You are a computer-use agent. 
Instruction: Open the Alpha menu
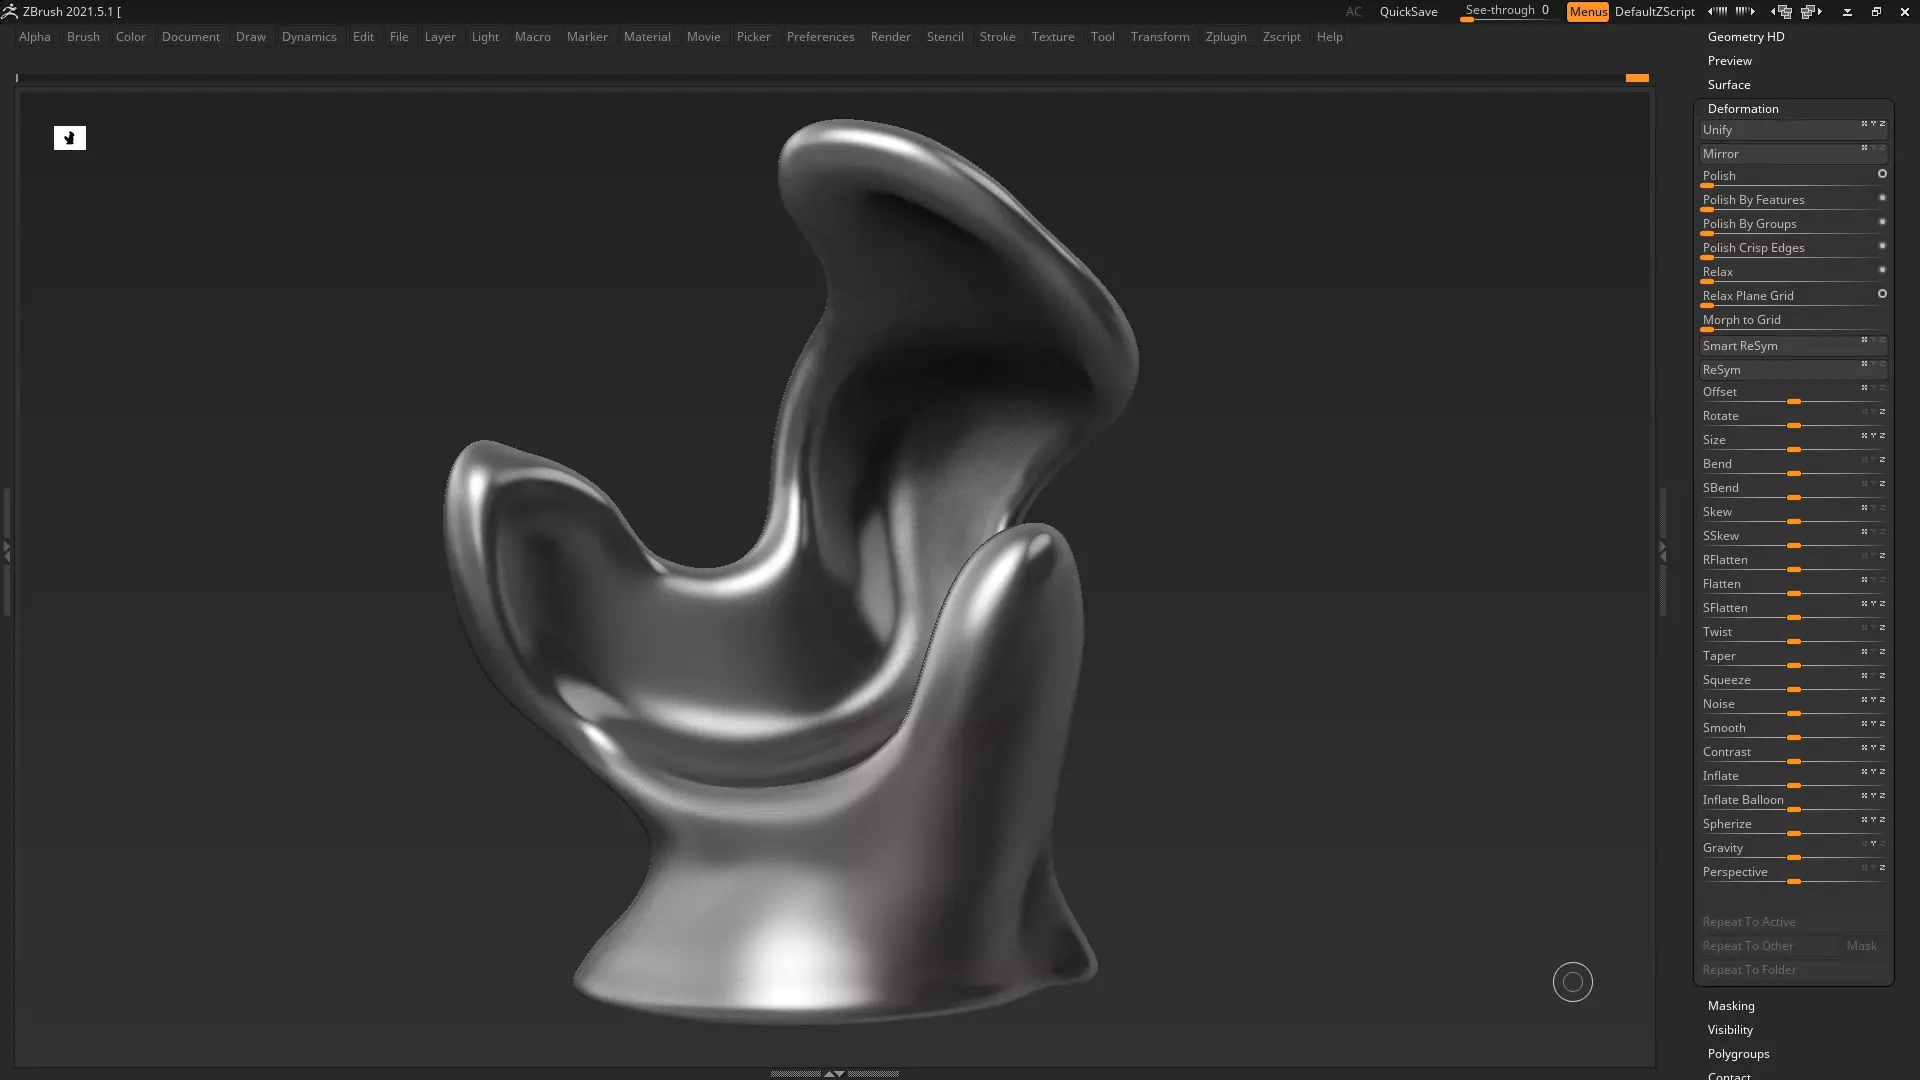click(x=35, y=37)
